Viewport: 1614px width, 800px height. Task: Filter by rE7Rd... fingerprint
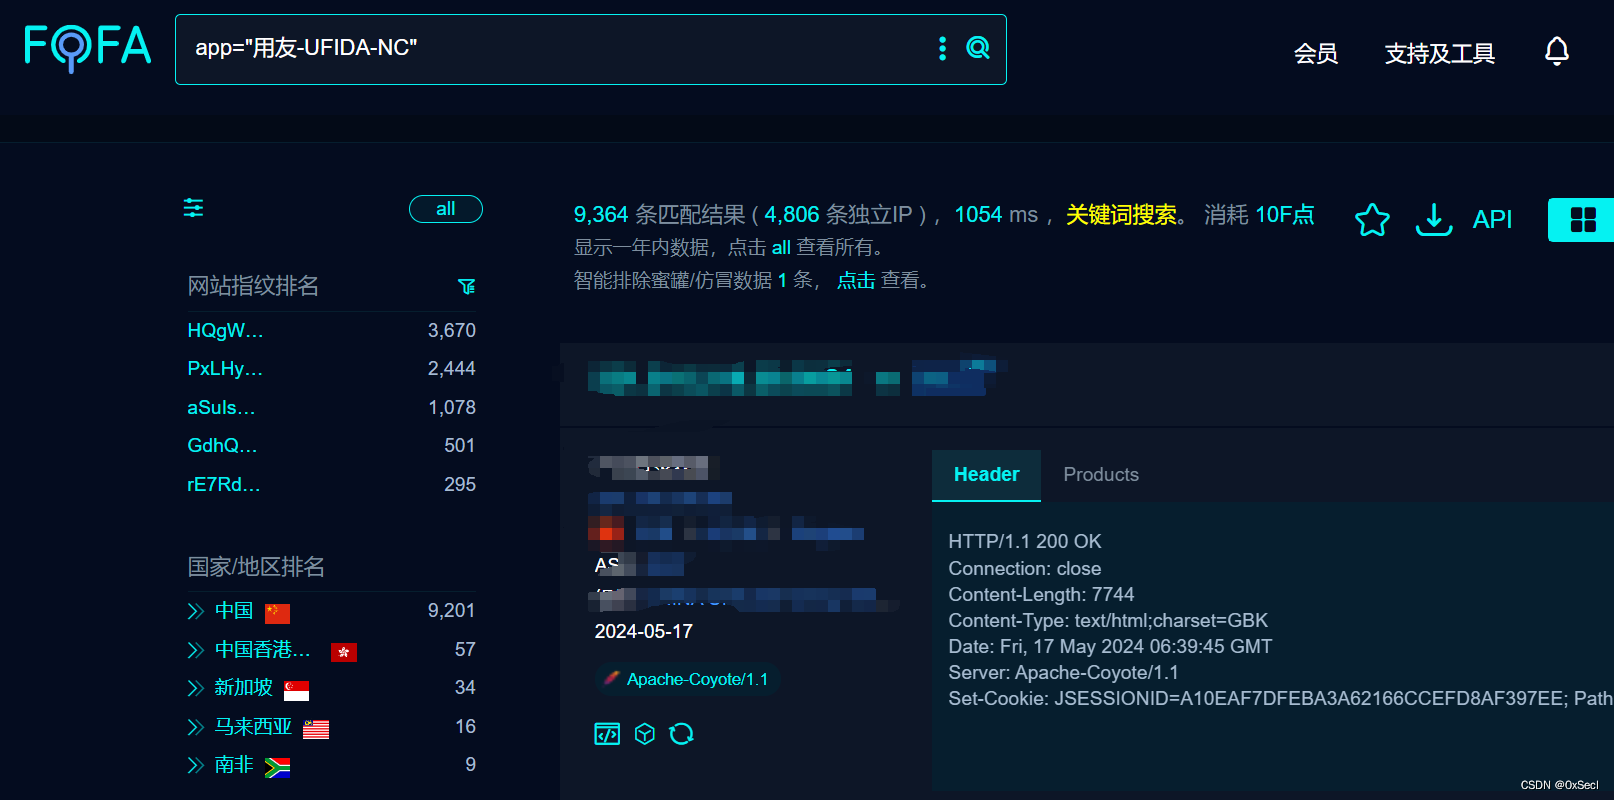point(224,485)
